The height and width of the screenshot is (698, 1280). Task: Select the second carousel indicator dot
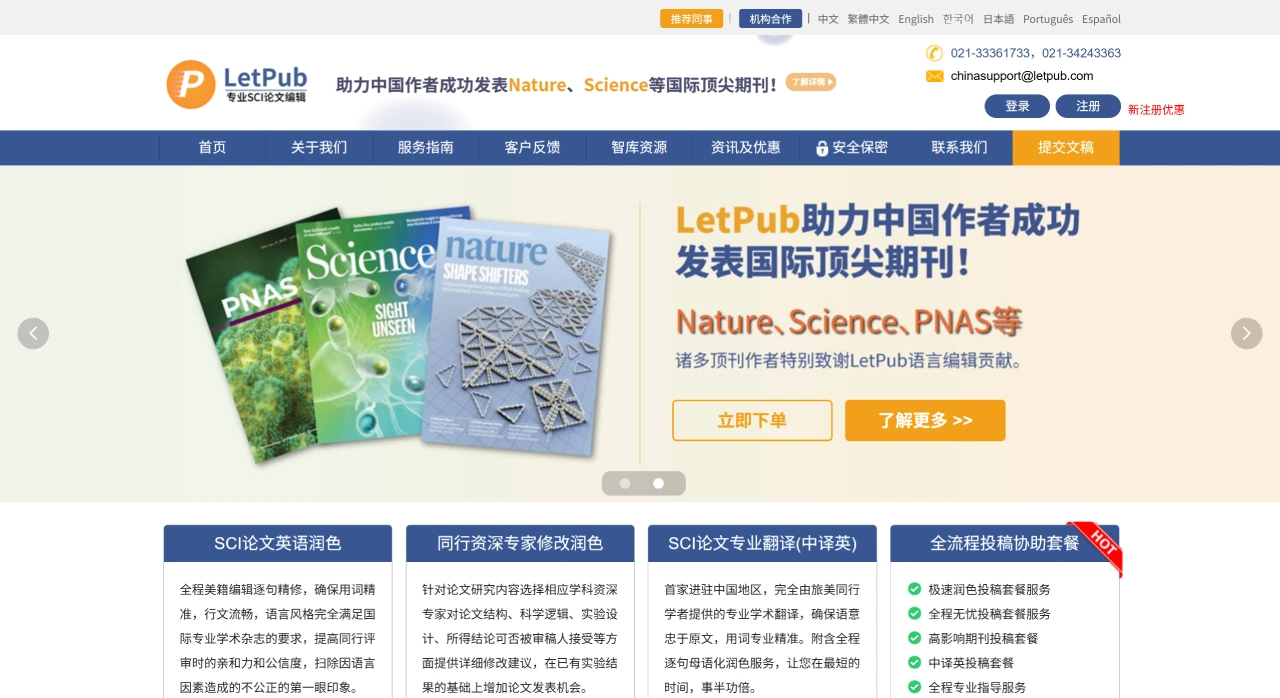[x=658, y=483]
